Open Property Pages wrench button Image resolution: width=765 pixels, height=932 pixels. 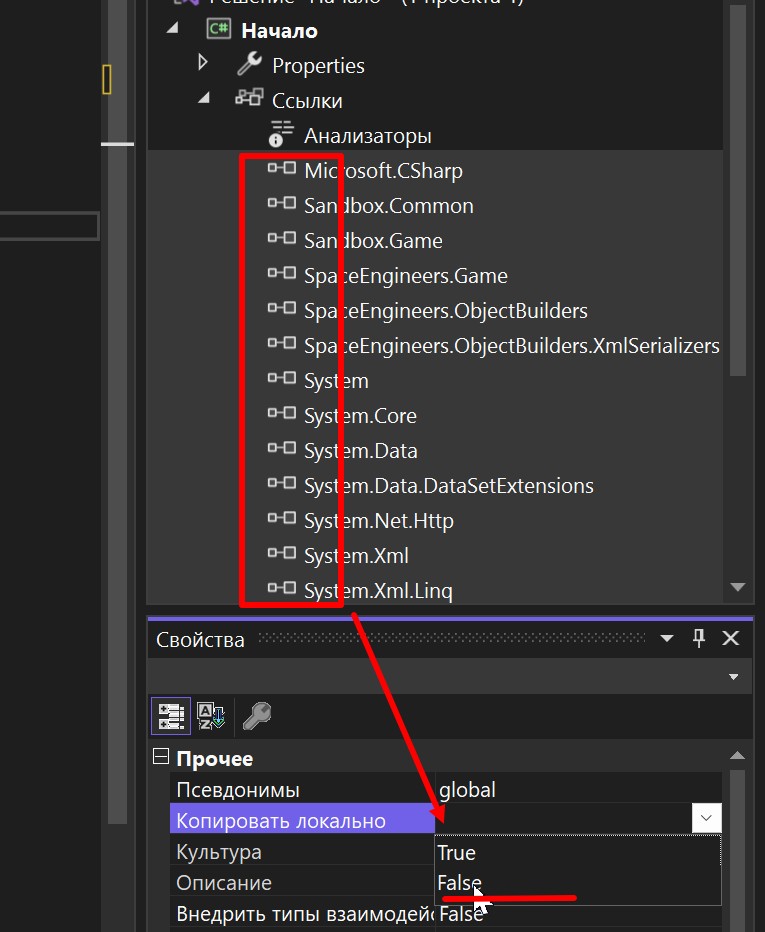pos(257,716)
